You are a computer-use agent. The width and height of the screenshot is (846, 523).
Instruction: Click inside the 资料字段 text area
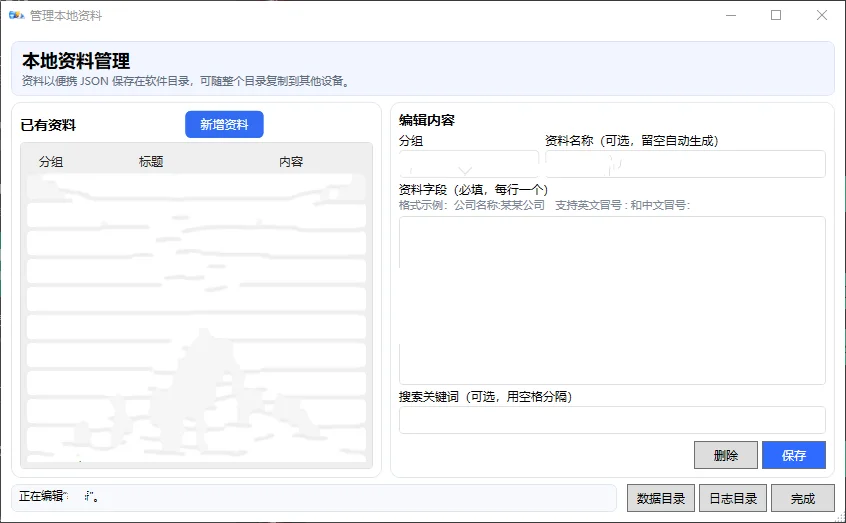[x=612, y=301]
